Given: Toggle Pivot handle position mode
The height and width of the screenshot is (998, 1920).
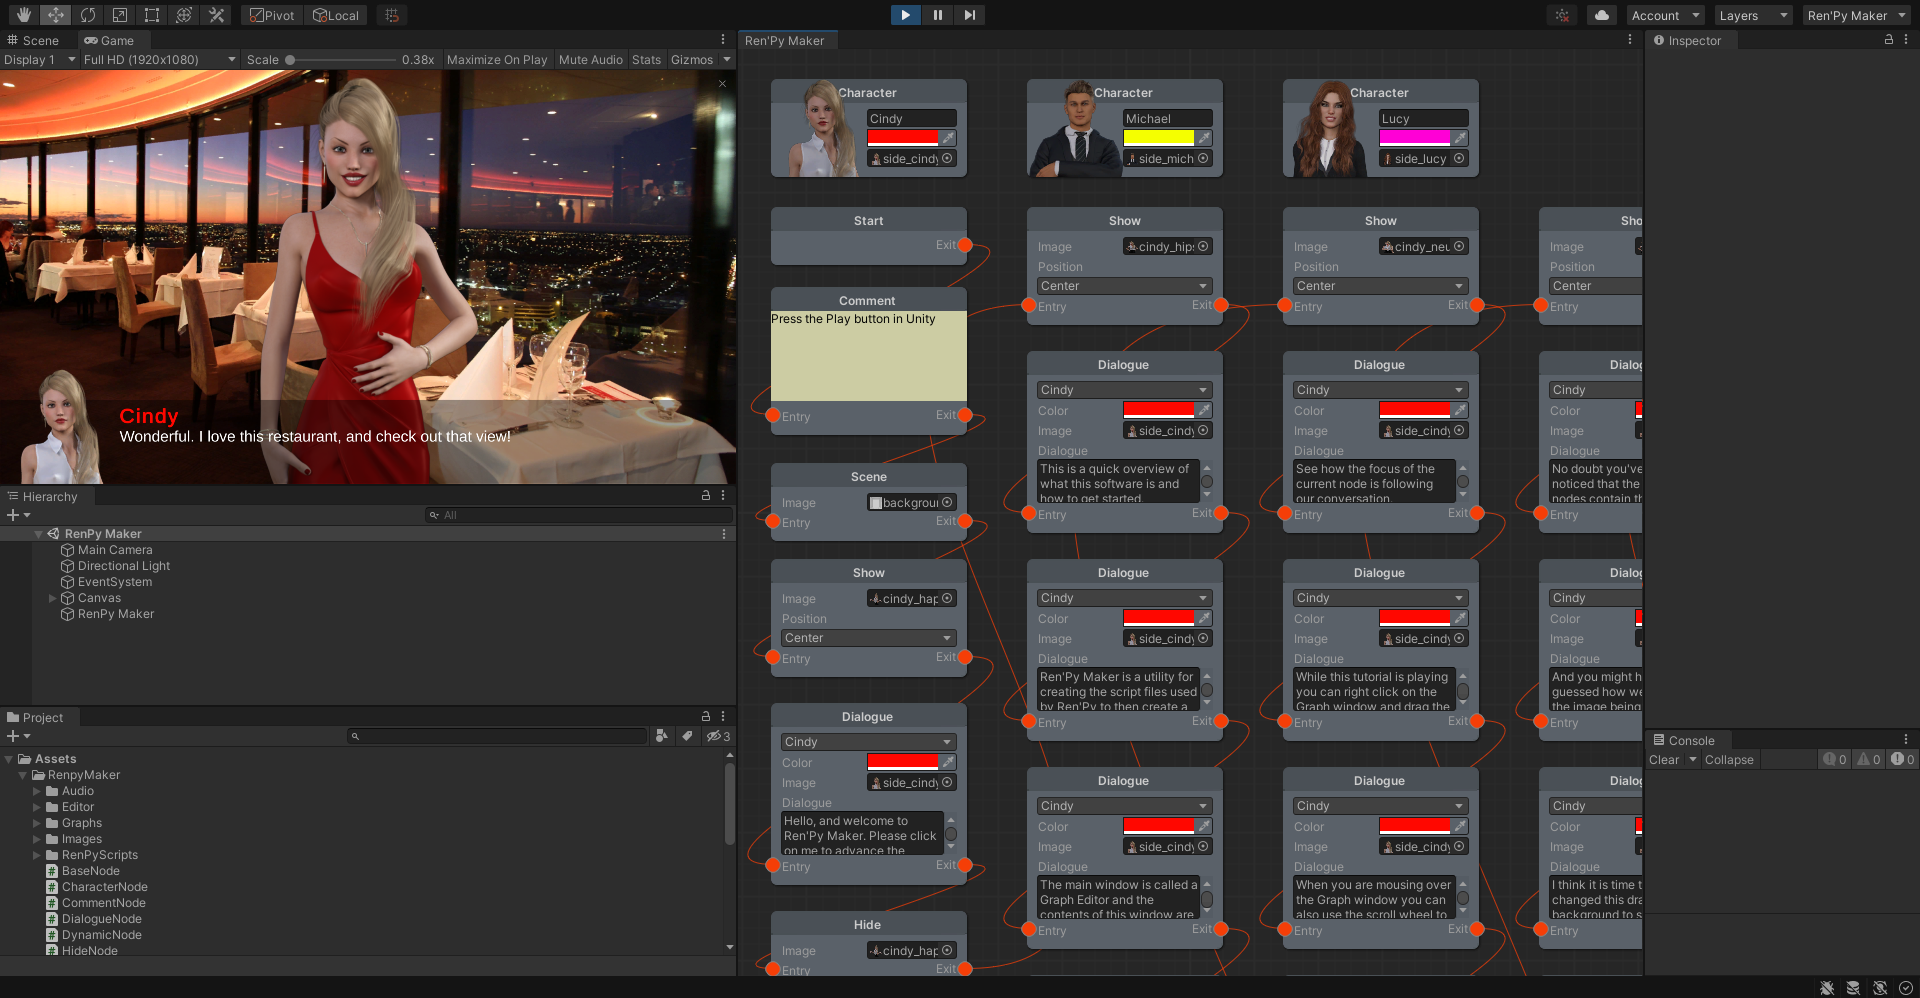Looking at the screenshot, I should point(272,15).
